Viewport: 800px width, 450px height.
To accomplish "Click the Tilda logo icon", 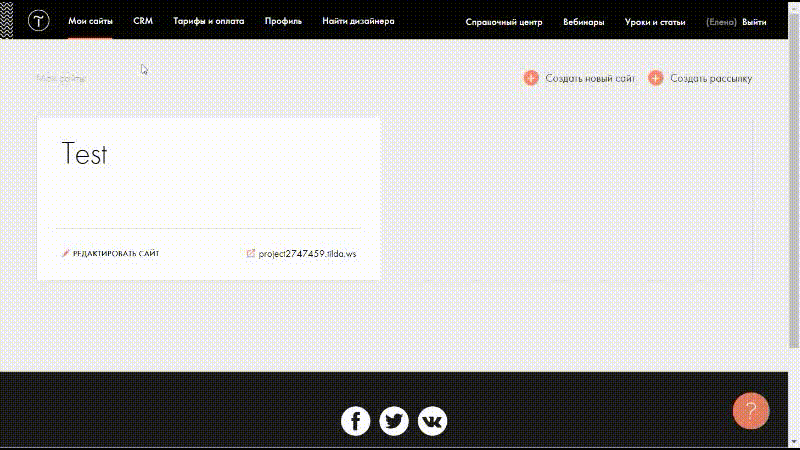I will (39, 21).
